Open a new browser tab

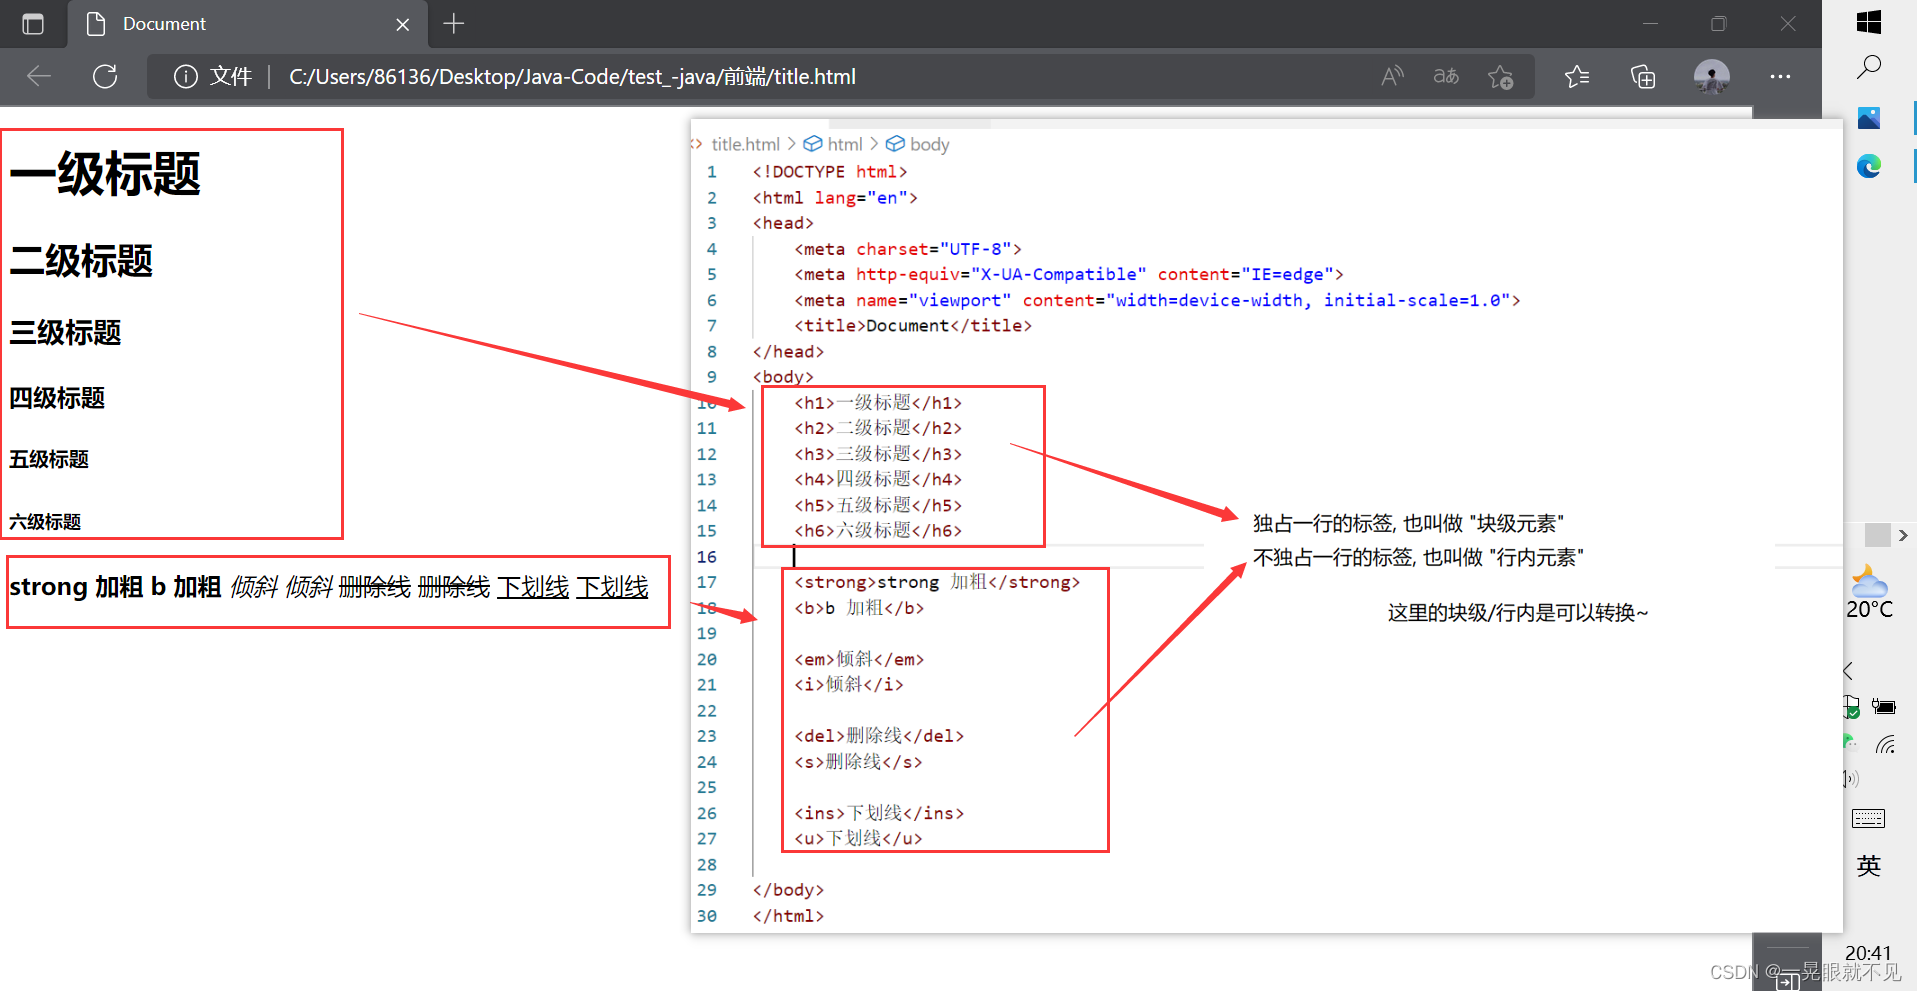pos(454,24)
